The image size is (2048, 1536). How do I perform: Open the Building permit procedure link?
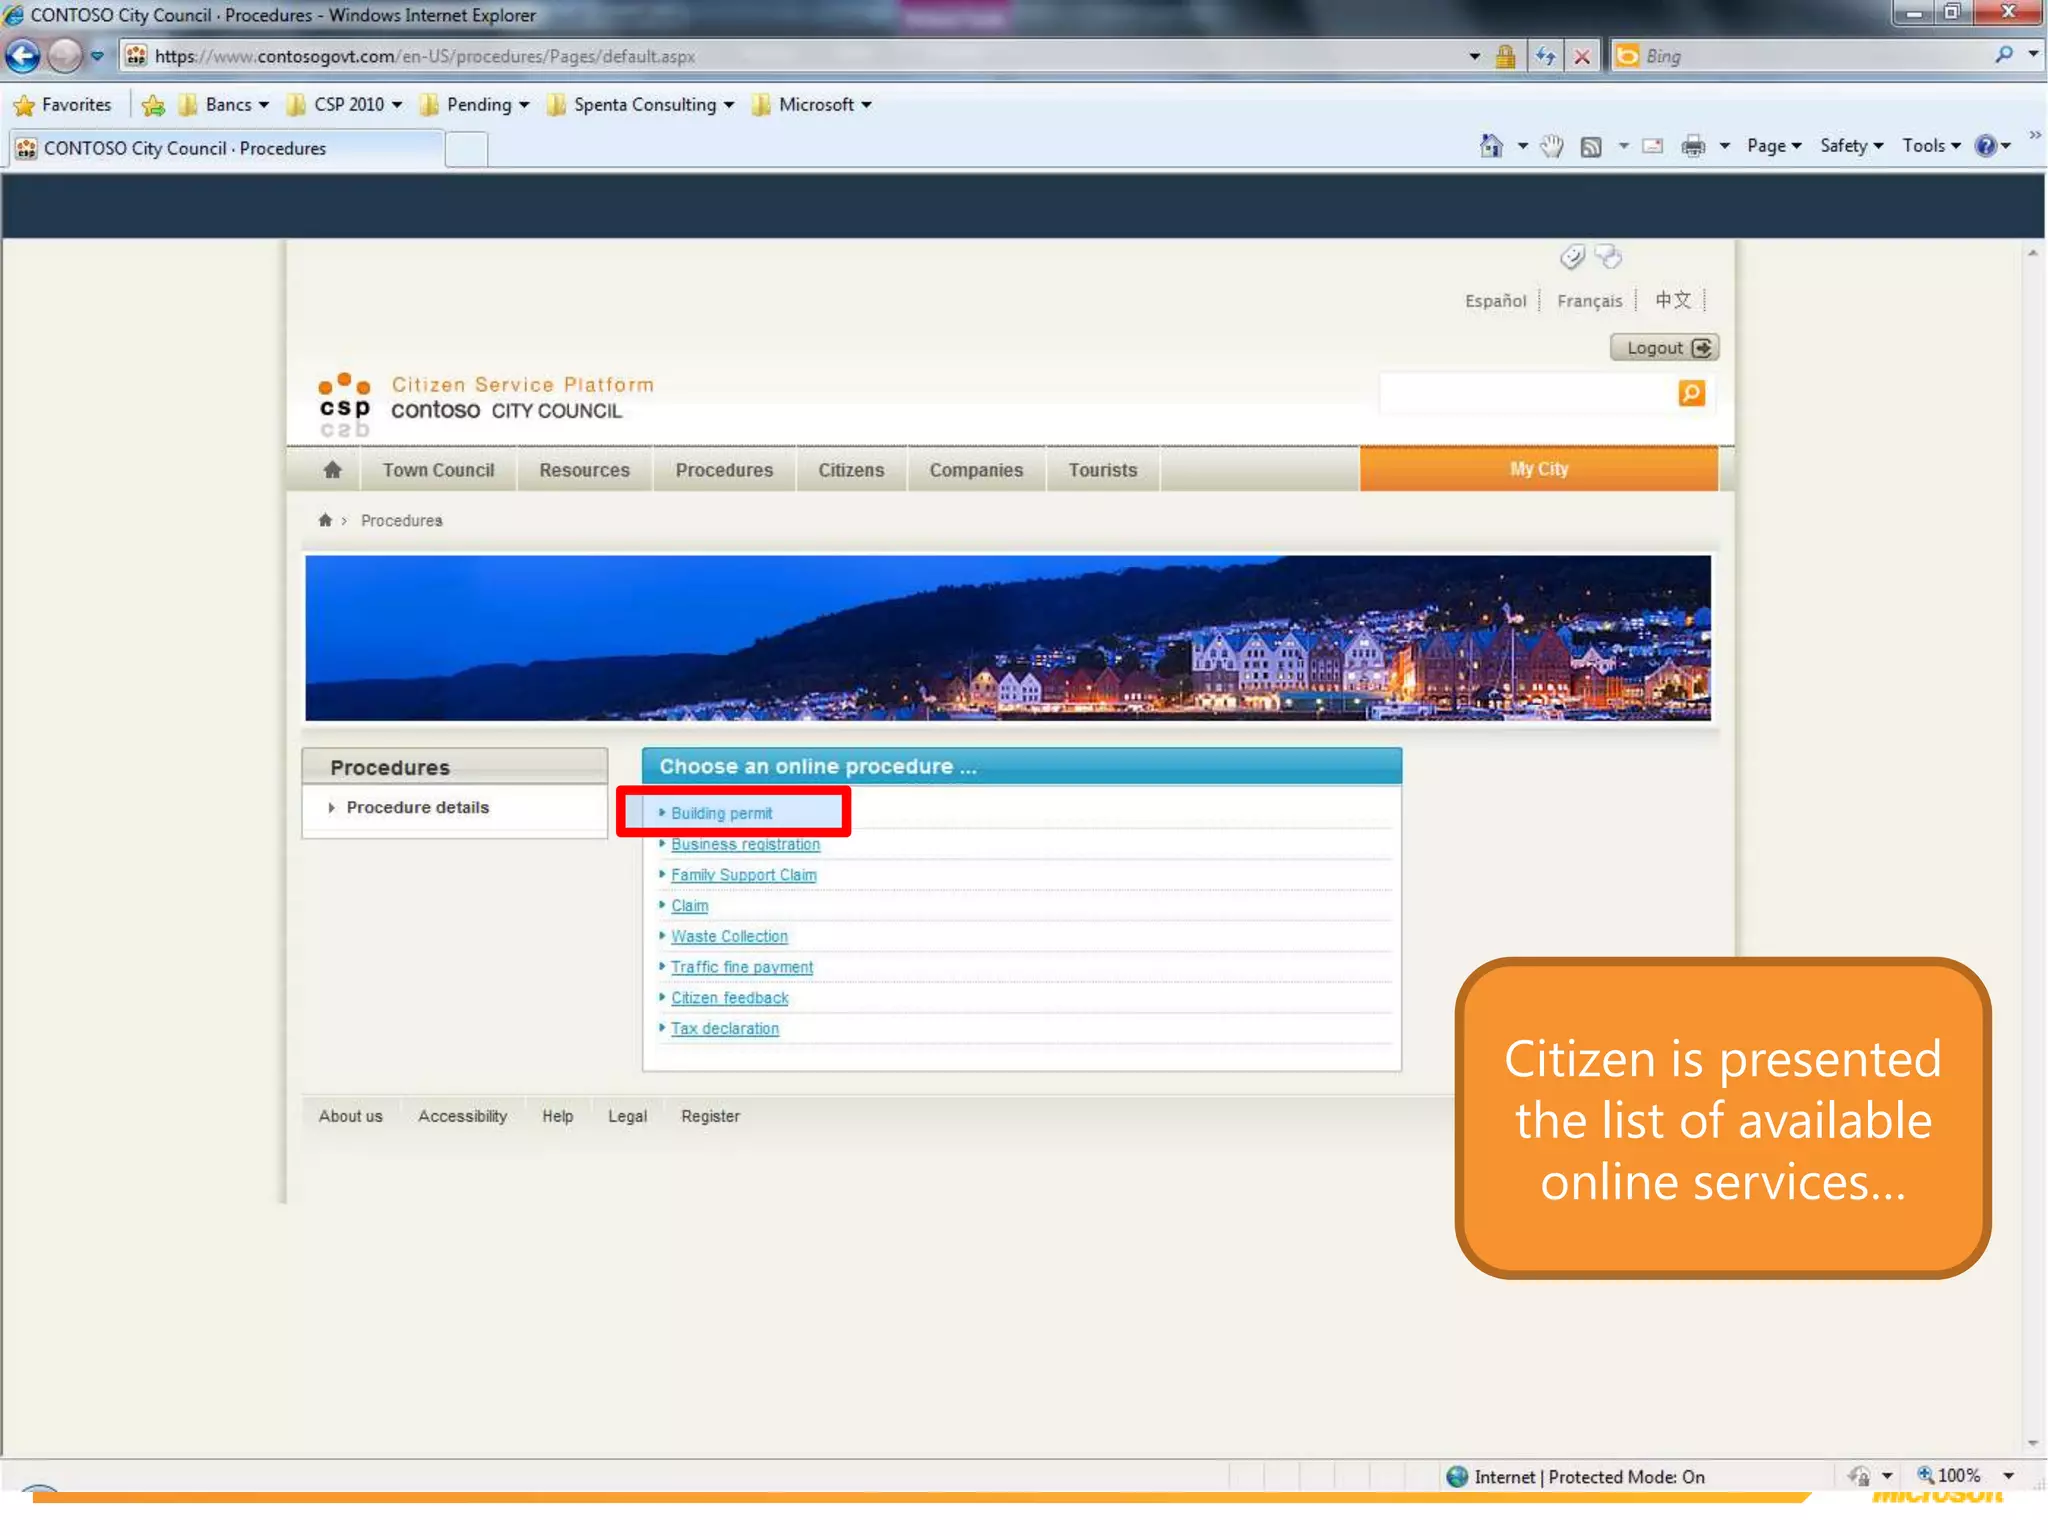[721, 813]
